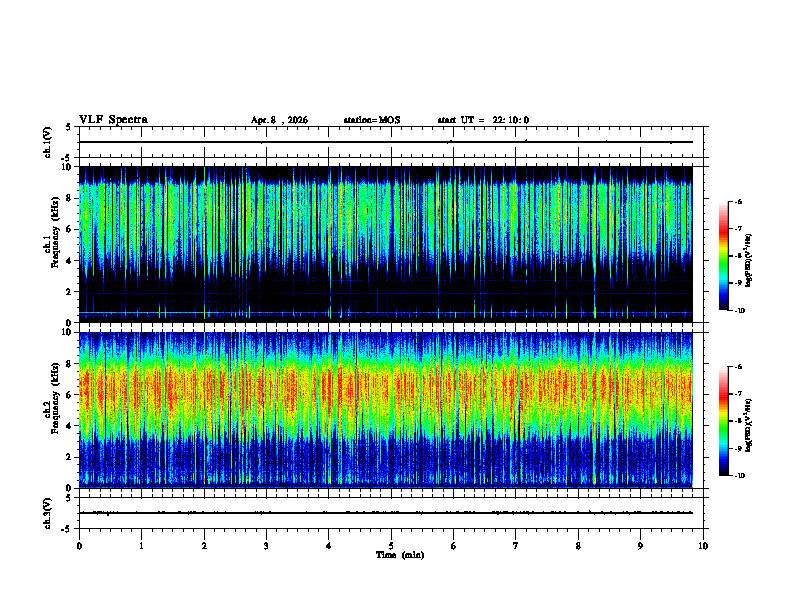Screen dimensions: 792x612
Task: Click time axis tick label "5"
Action: 391,546
